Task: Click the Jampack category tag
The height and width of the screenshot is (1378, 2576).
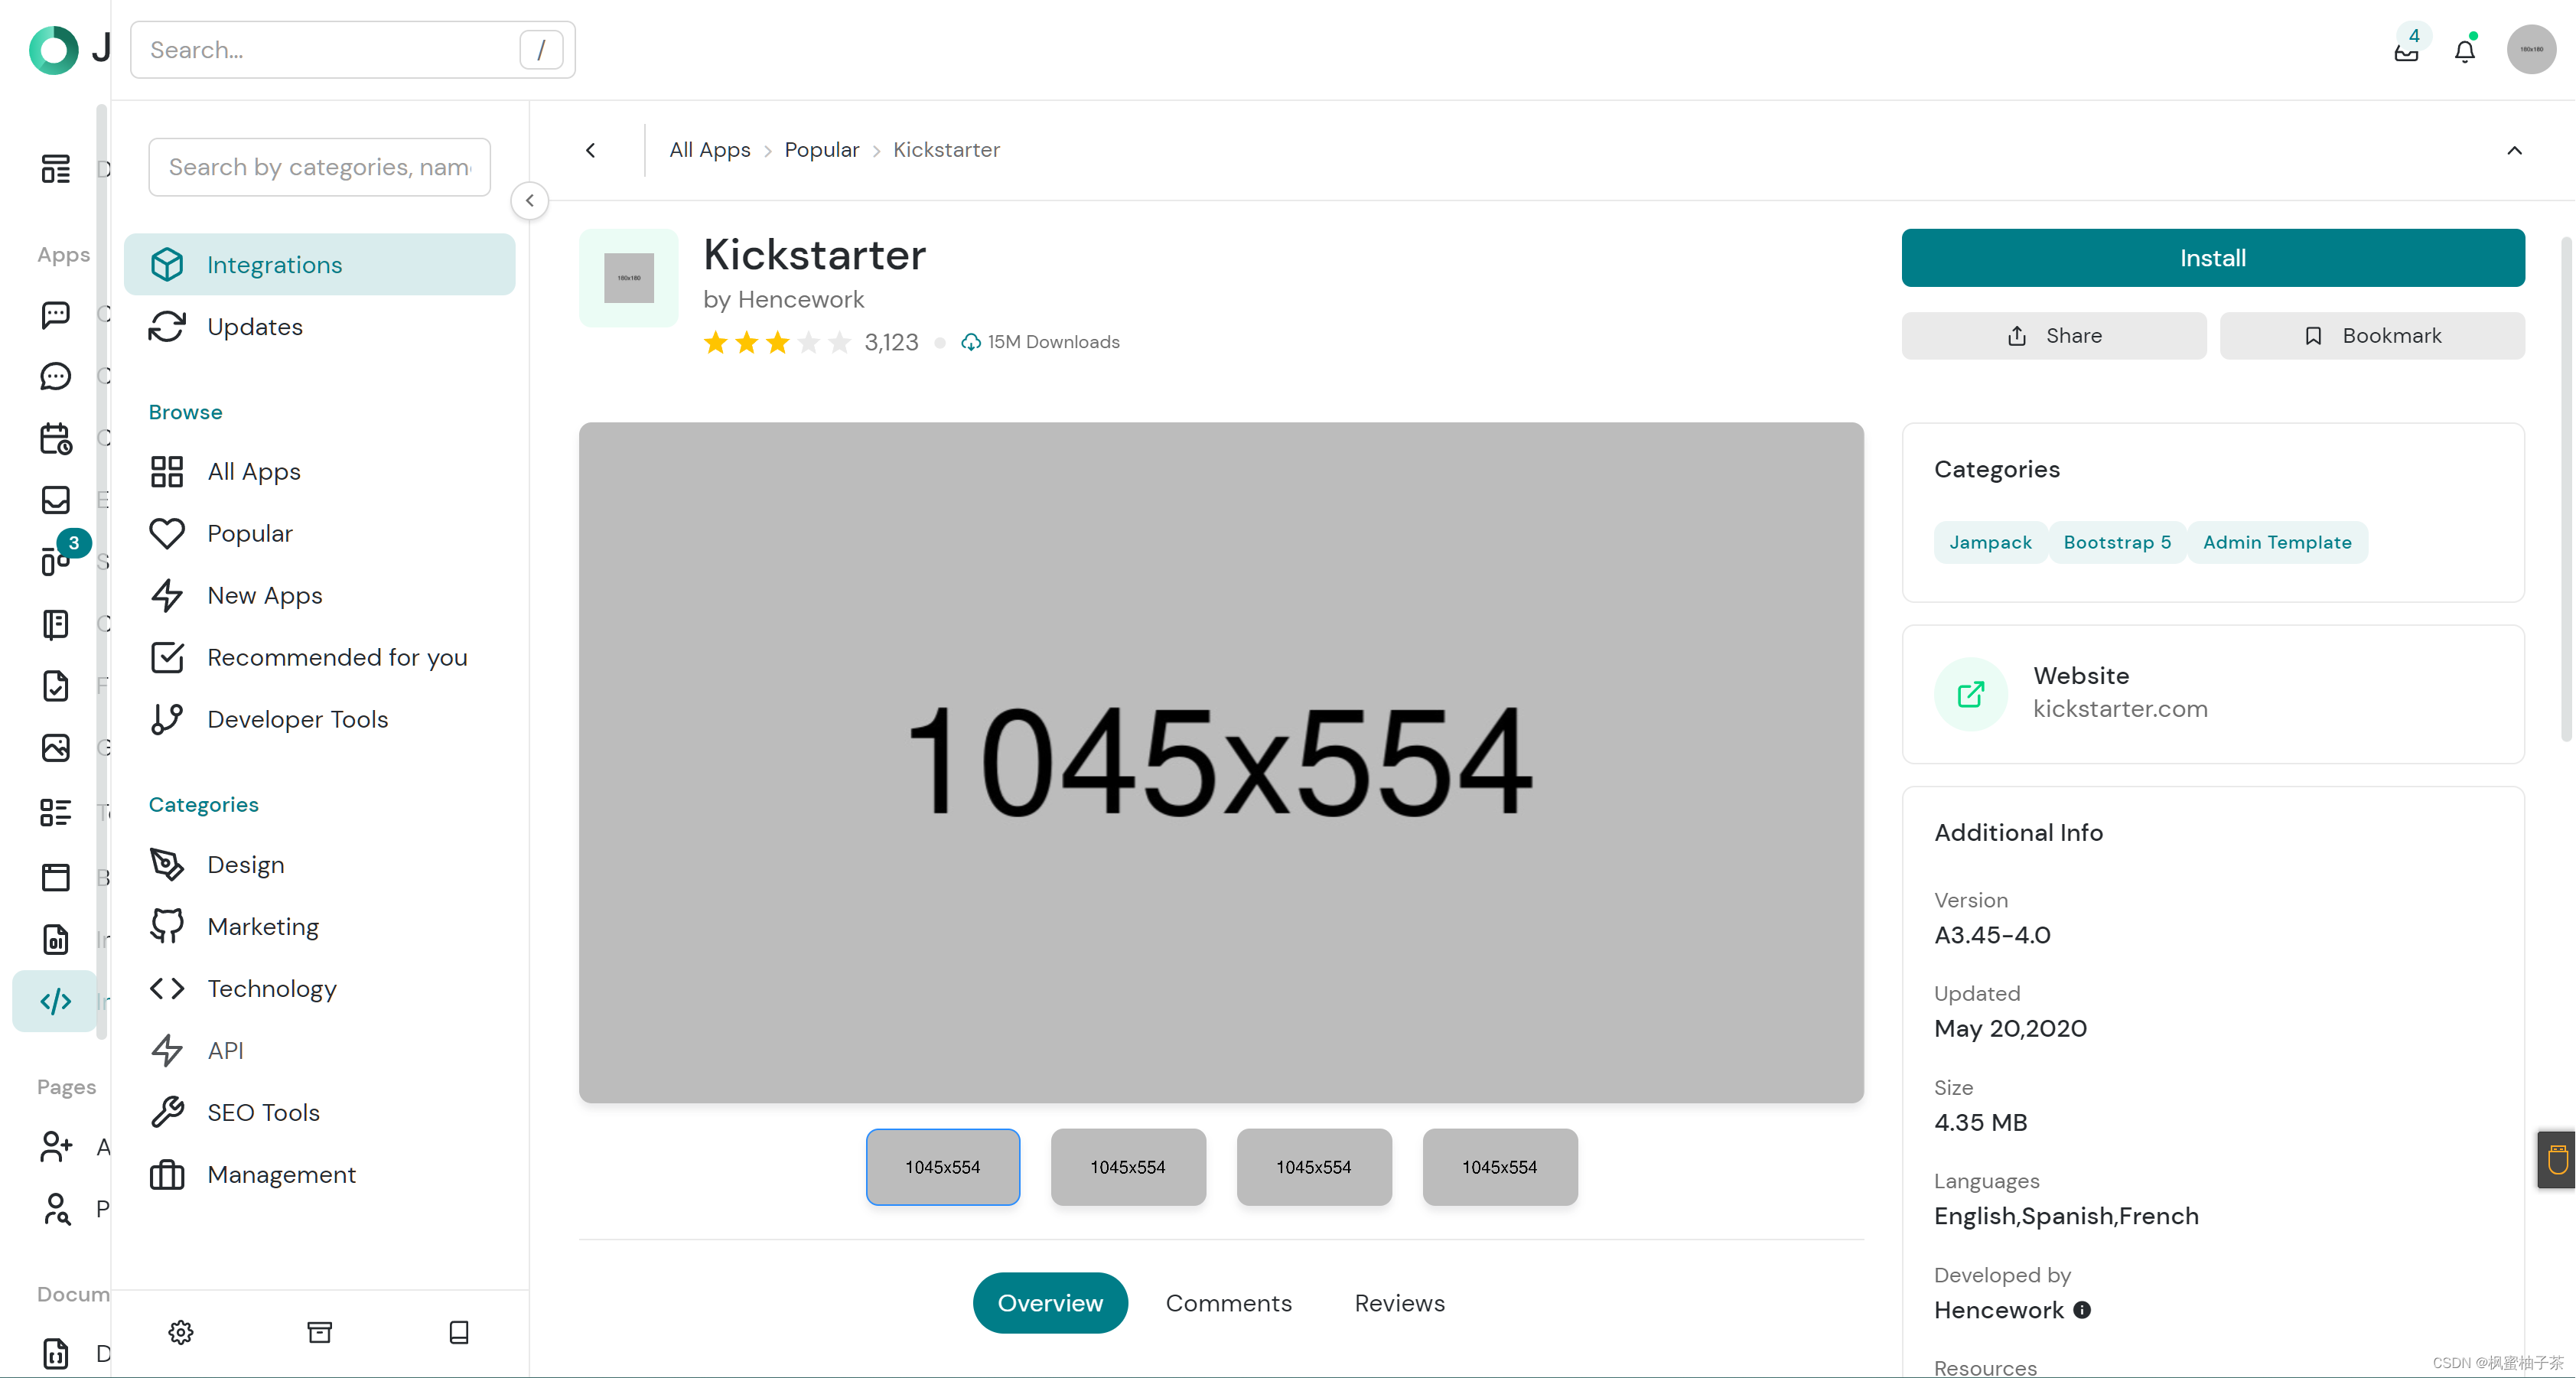Action: click(x=1990, y=542)
